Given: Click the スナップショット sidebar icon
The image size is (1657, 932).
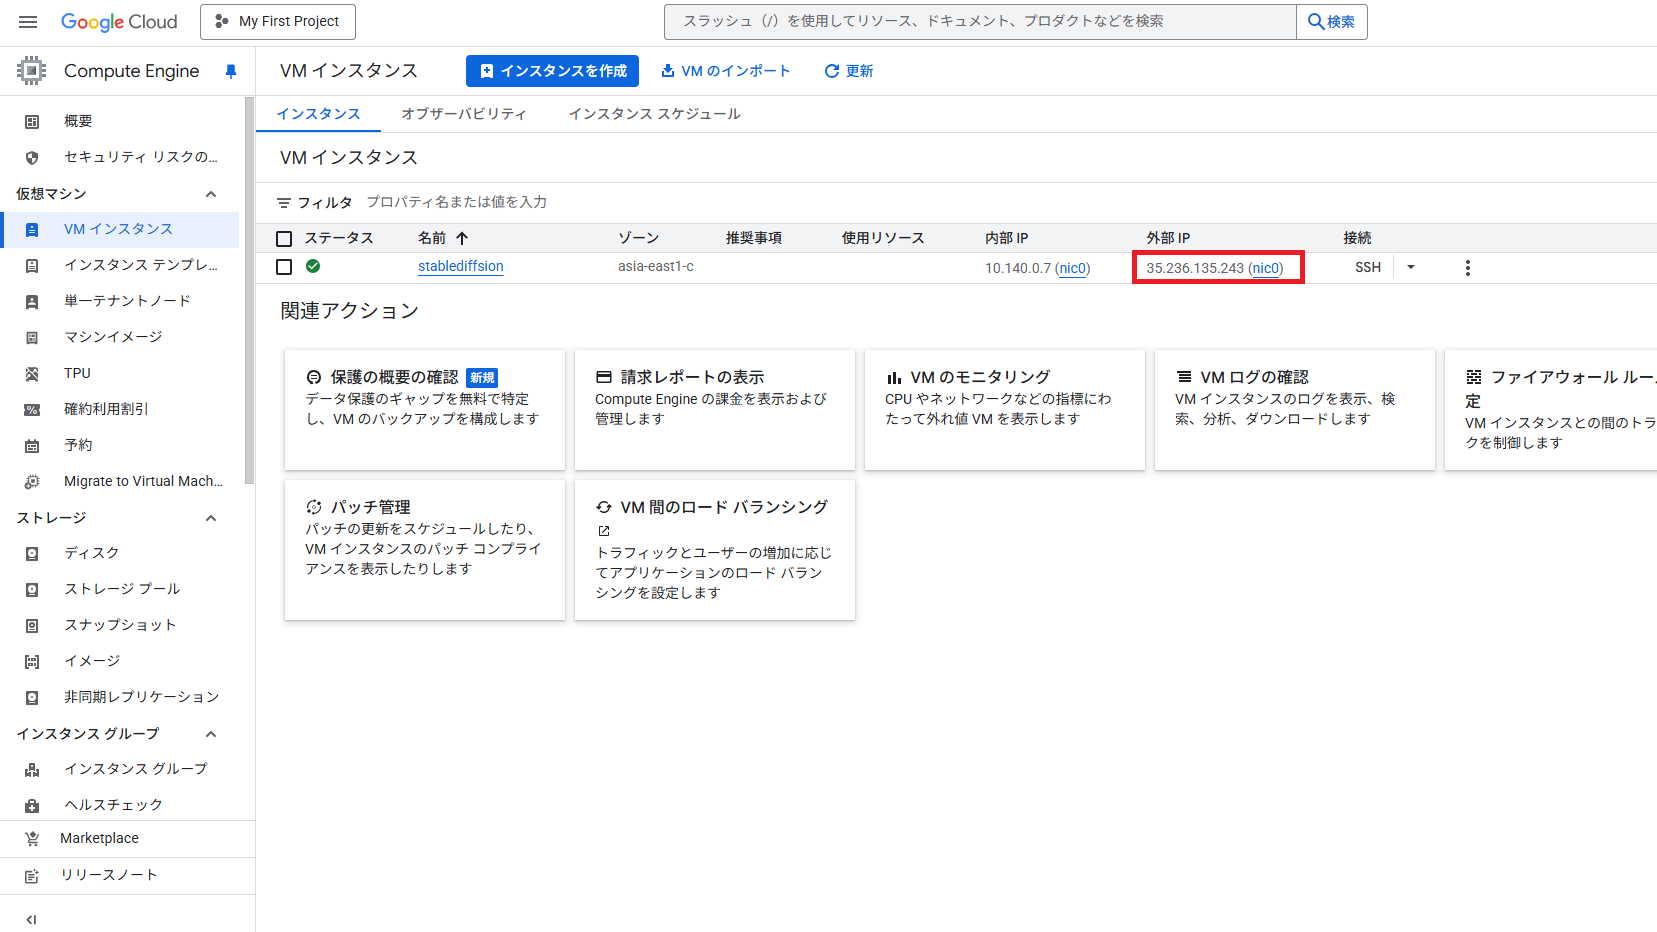Looking at the screenshot, I should [x=32, y=625].
